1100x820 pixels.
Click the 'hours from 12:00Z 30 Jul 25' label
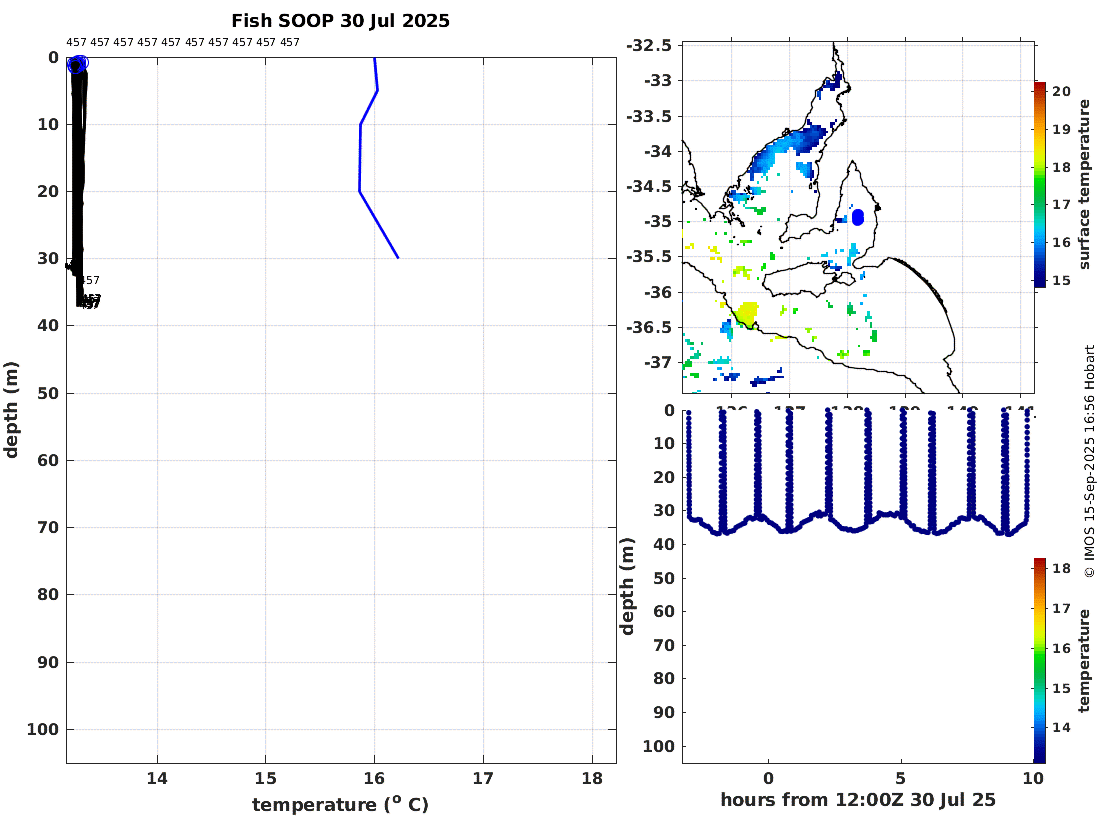[x=857, y=800]
